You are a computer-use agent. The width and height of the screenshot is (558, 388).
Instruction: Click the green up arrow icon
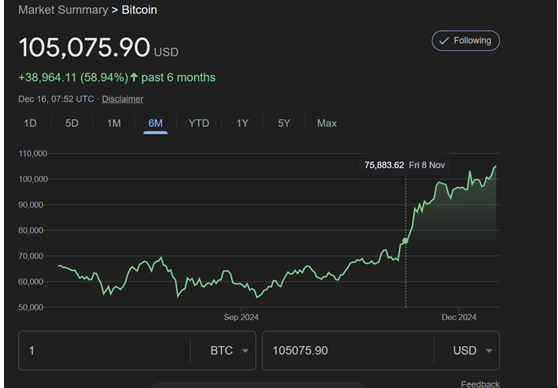(x=134, y=77)
